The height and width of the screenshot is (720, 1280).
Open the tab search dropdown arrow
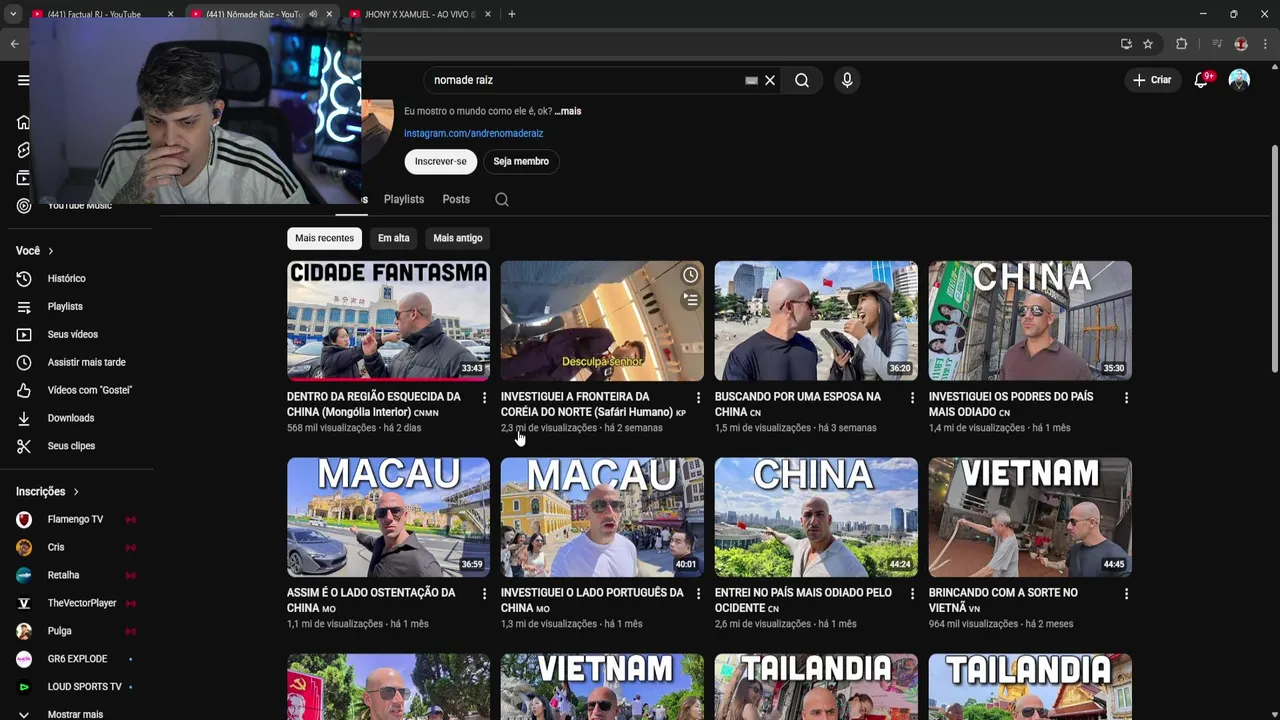[x=12, y=14]
